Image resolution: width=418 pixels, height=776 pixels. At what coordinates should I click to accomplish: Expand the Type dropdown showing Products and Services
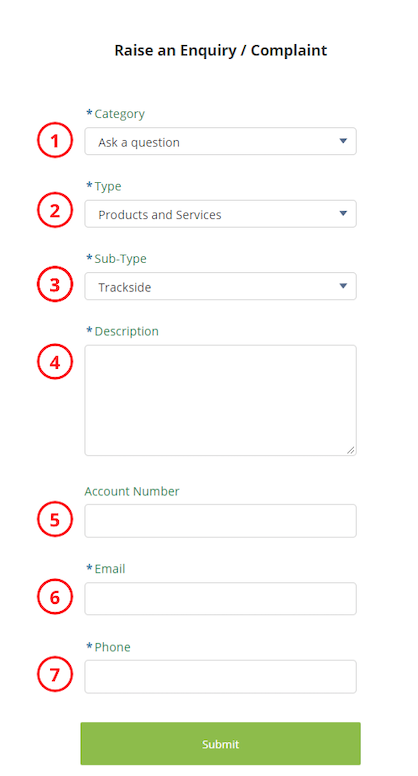pyautogui.click(x=220, y=214)
